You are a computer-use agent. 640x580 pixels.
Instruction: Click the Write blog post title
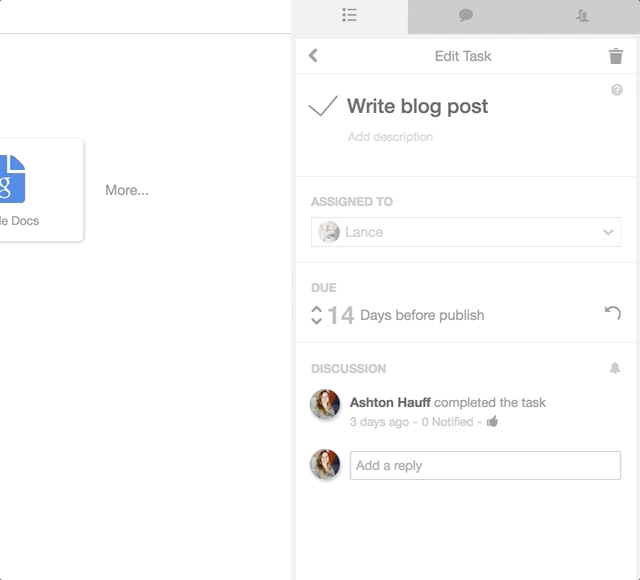(417, 107)
